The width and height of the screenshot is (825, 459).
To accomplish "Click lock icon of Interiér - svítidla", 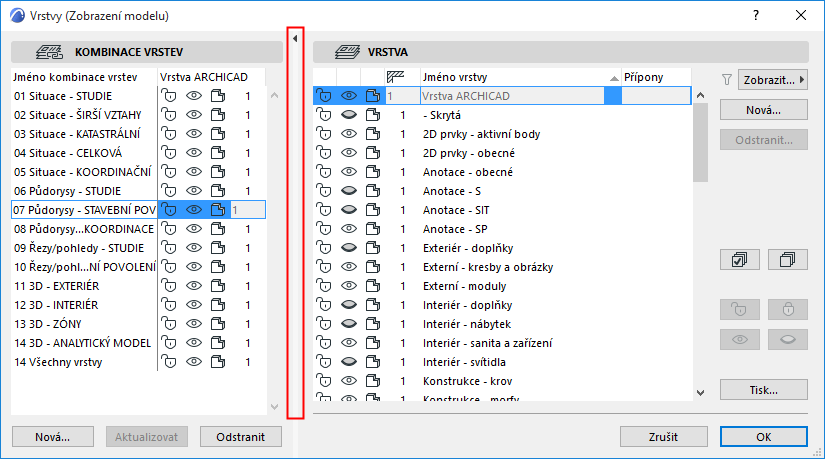I will tap(324, 362).
